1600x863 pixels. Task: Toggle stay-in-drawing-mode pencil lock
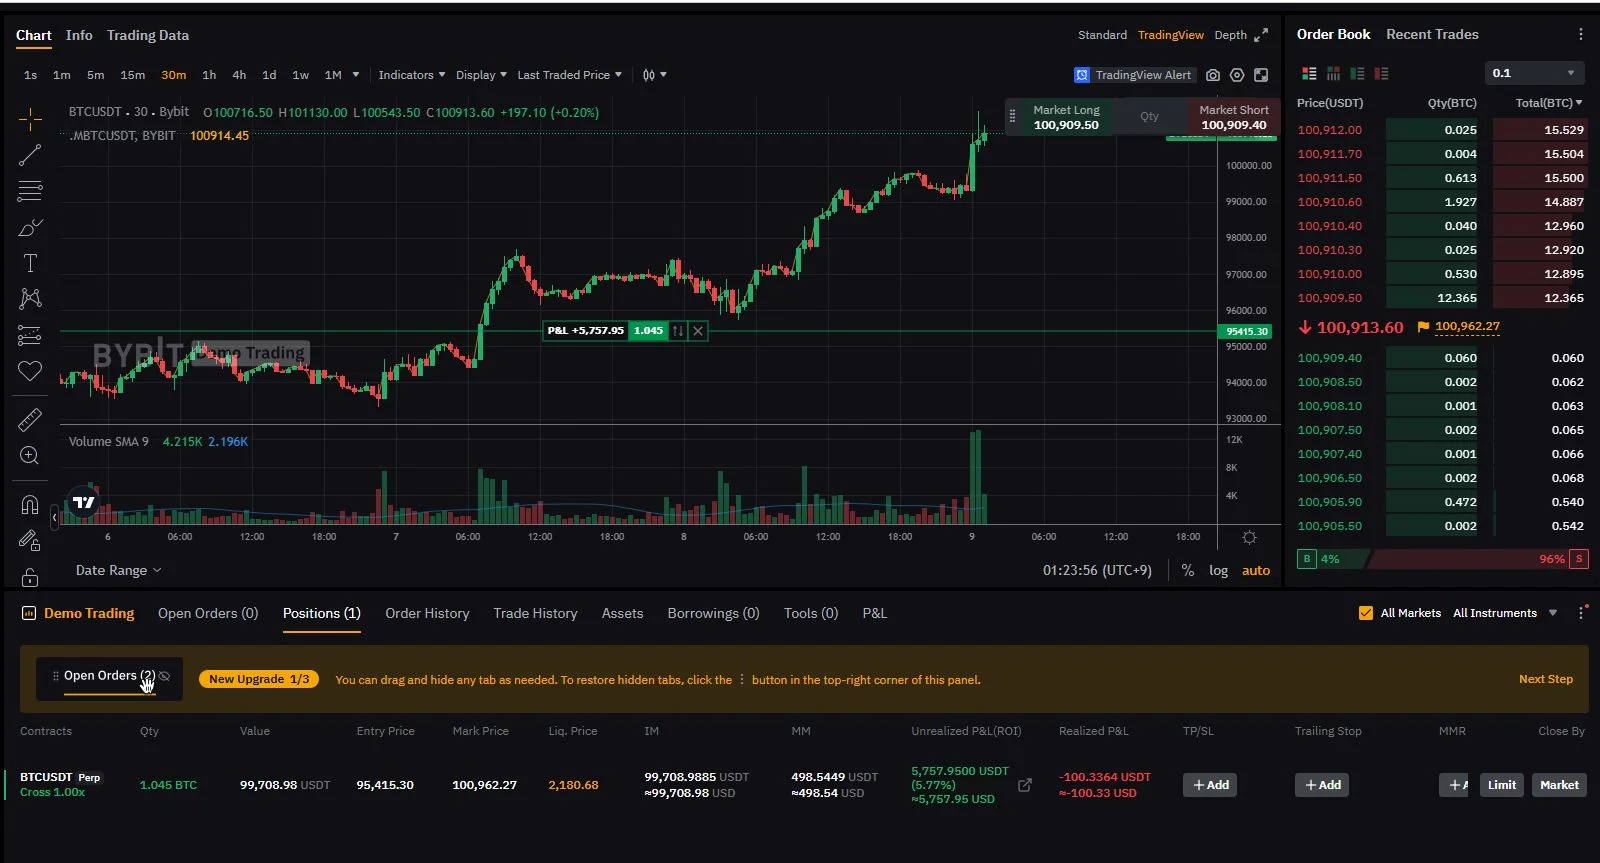tap(30, 541)
